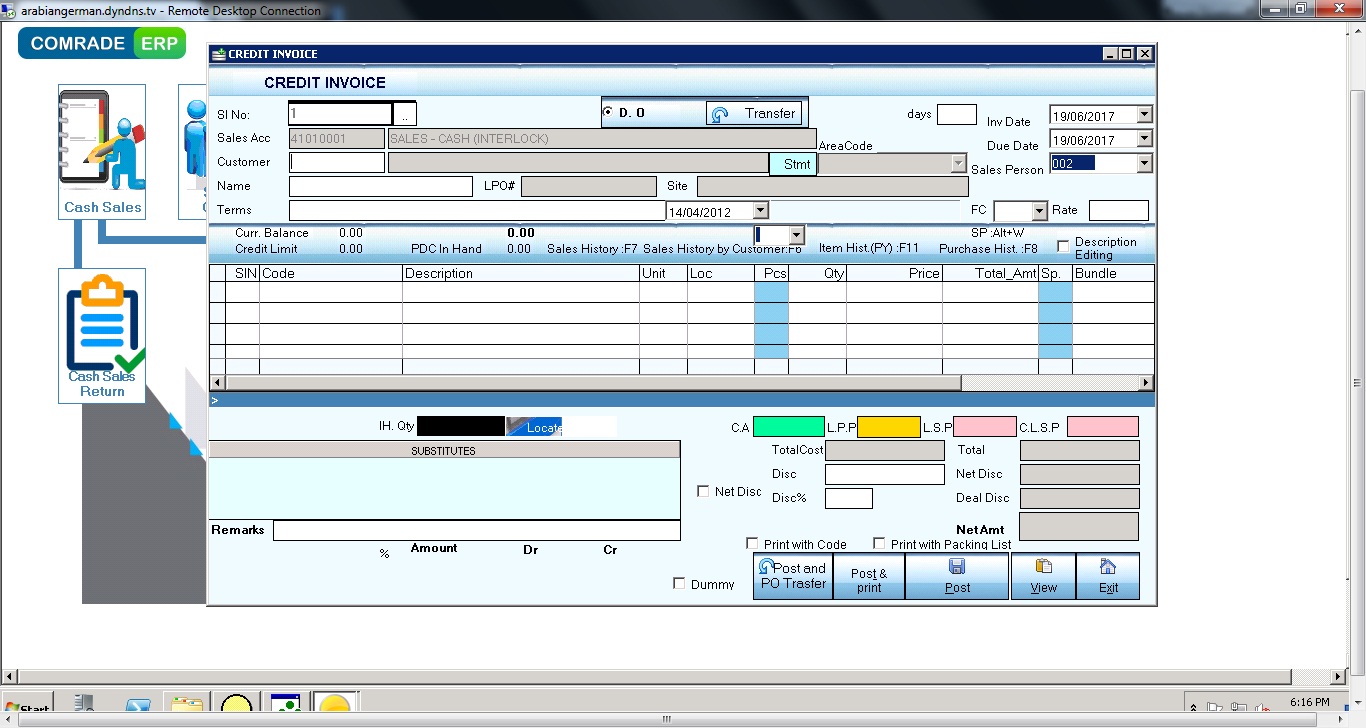Viewport: 1366px width, 728px height.
Task: Click the Stmt button
Action: 793,163
